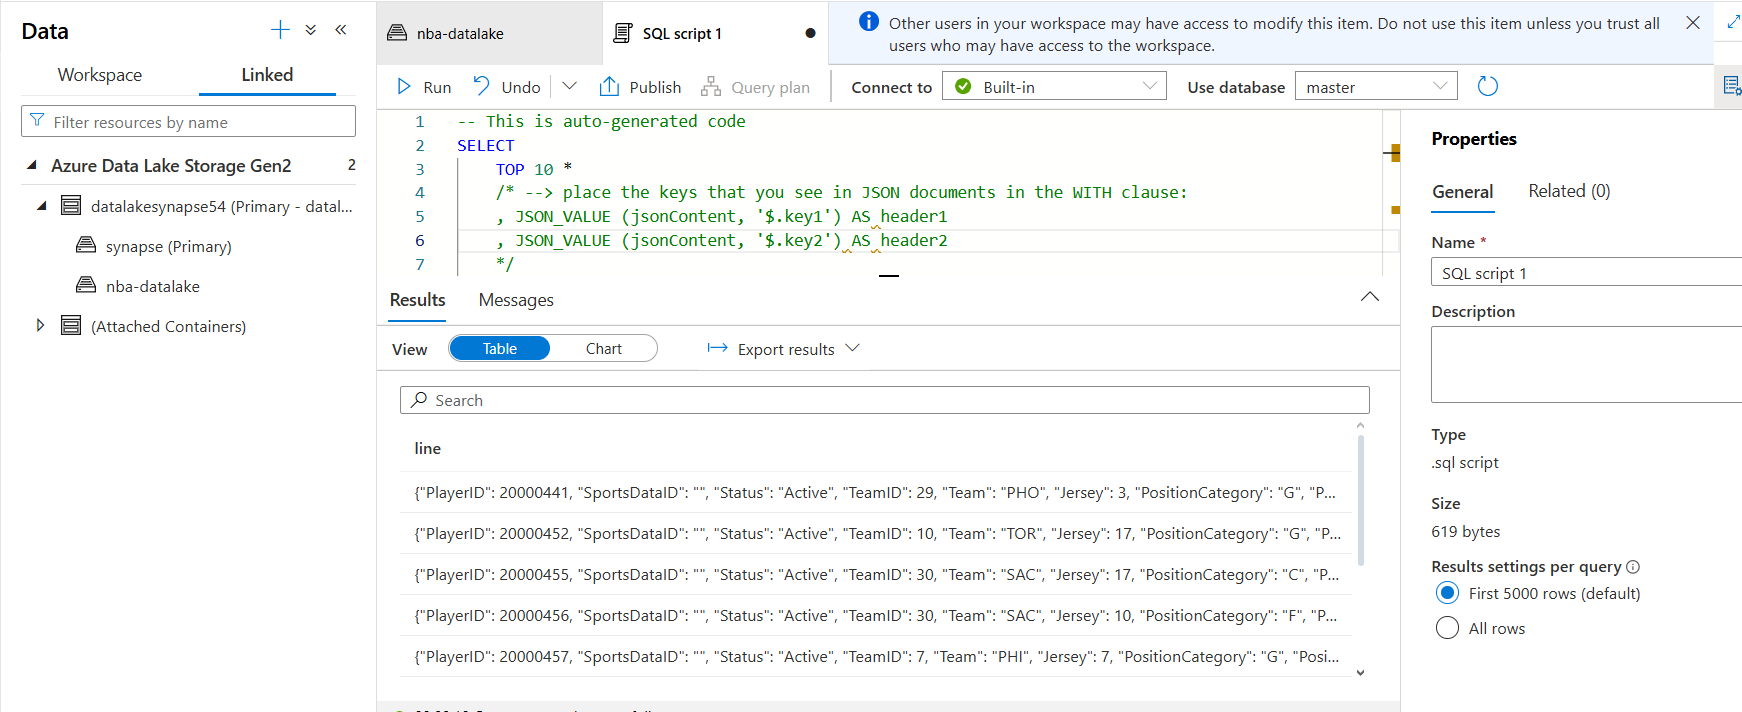Select the All rows option
This screenshot has width=1742, height=712.
[x=1447, y=628]
